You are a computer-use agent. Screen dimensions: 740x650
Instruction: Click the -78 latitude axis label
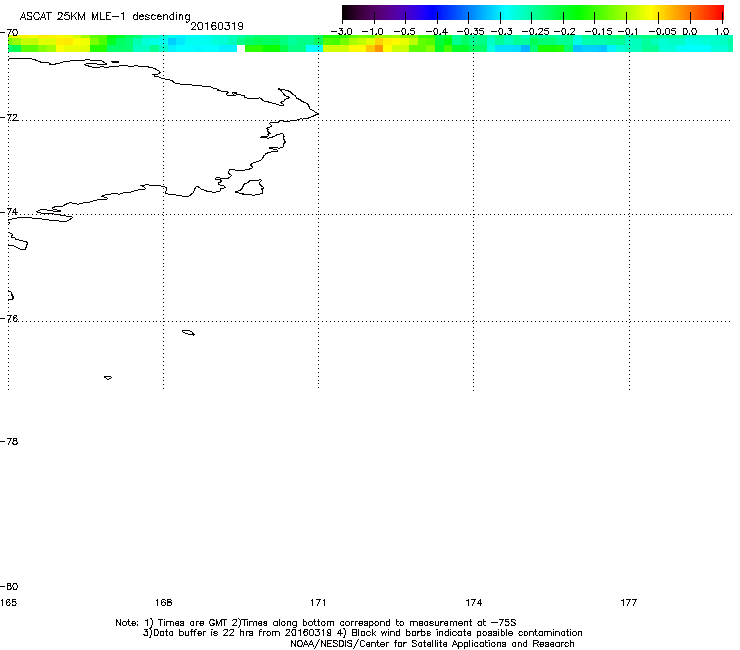(x=9, y=441)
